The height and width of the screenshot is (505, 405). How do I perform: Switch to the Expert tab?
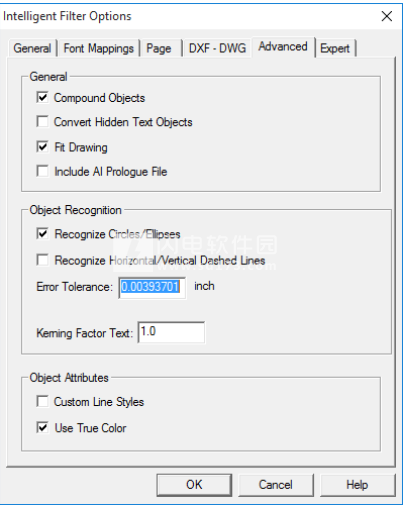pyautogui.click(x=335, y=48)
